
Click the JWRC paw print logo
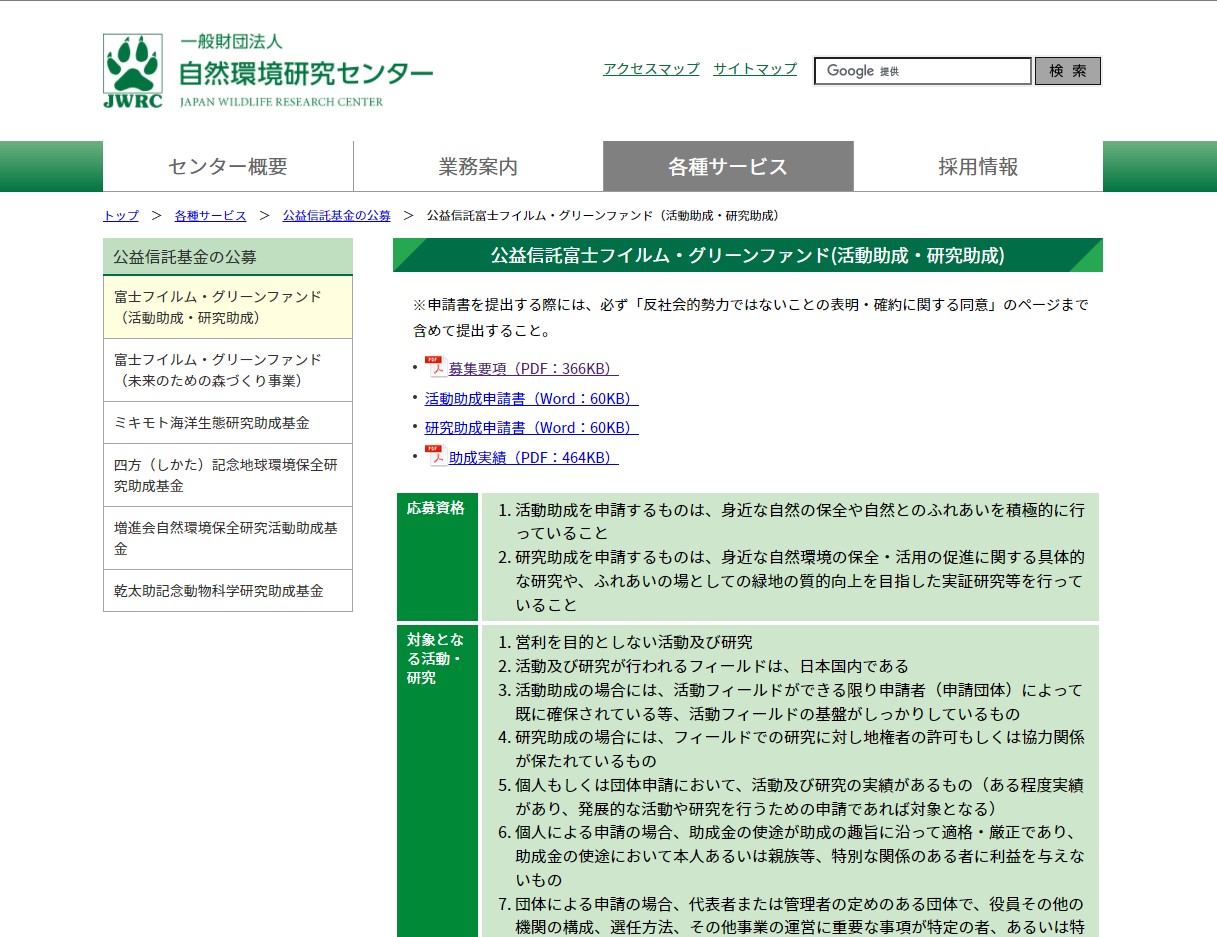point(132,71)
